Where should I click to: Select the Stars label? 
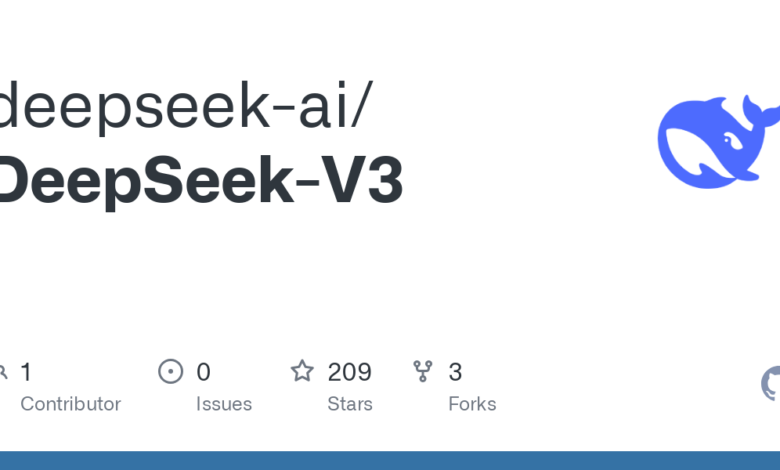[350, 404]
